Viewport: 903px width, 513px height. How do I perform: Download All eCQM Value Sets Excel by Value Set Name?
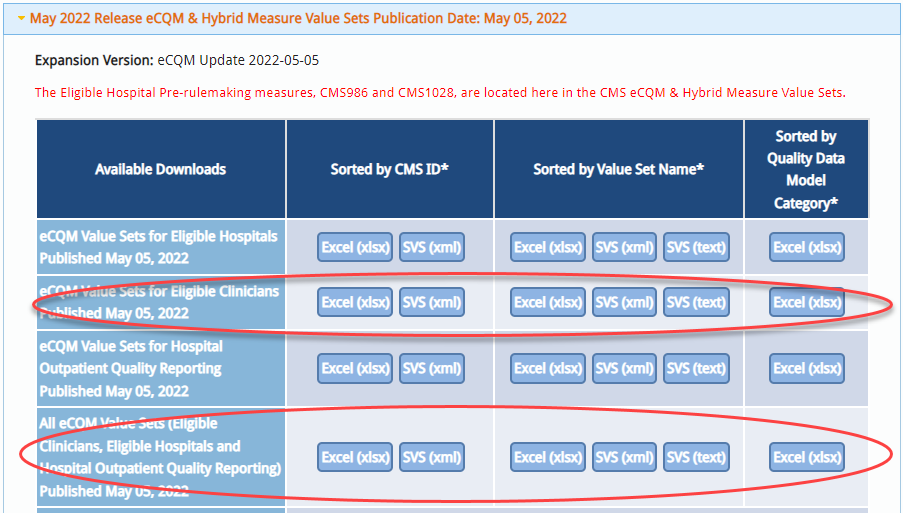pyautogui.click(x=548, y=457)
